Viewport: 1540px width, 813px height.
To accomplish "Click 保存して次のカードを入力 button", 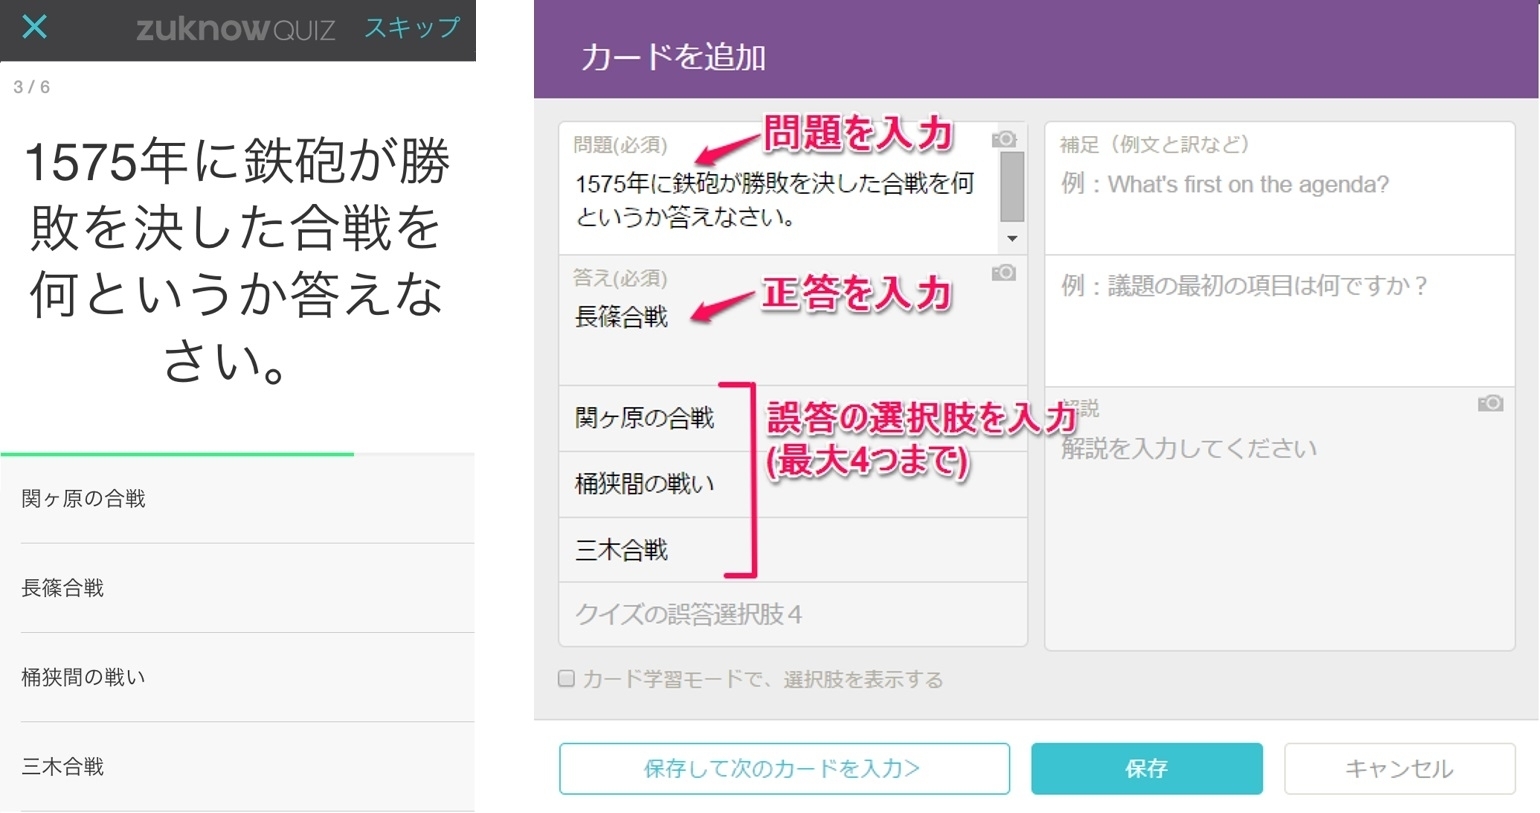I will click(784, 768).
